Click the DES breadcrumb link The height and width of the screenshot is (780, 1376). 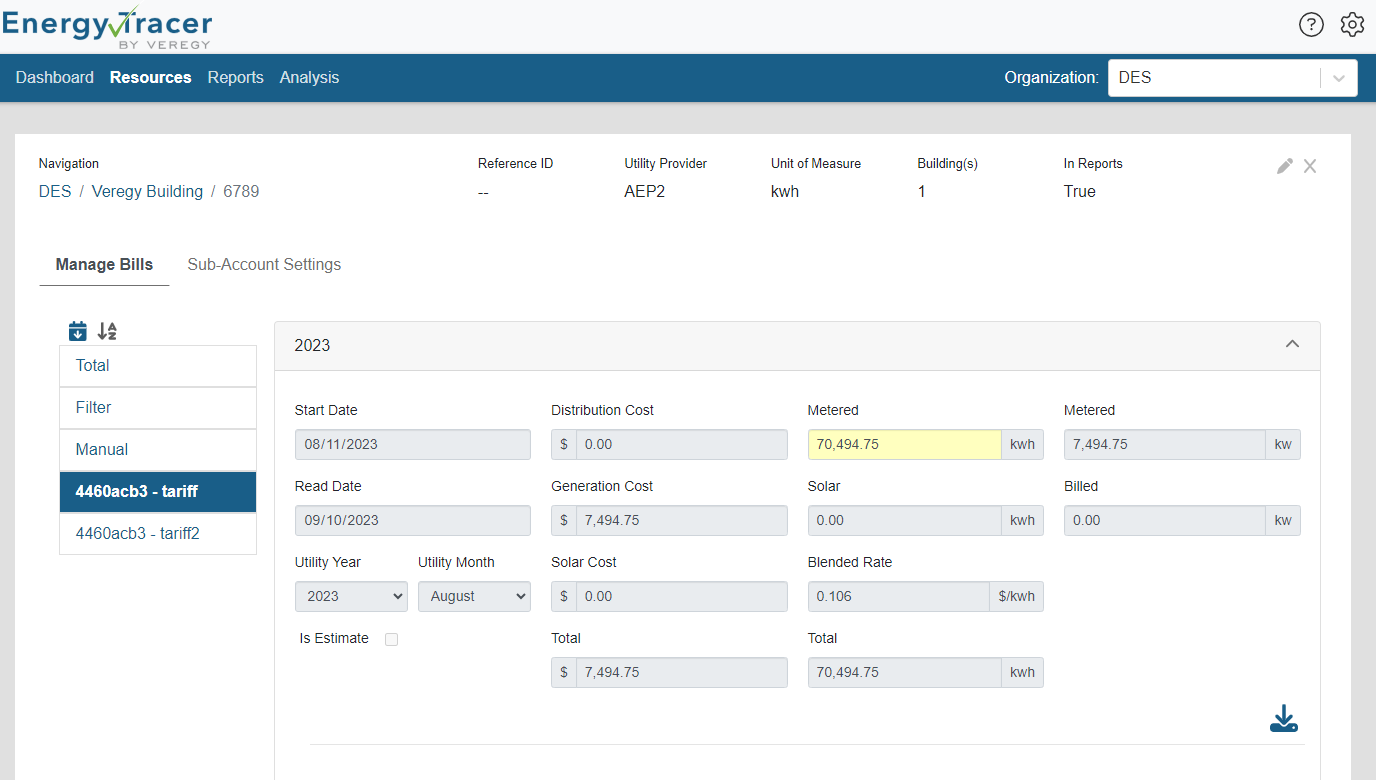pyautogui.click(x=55, y=191)
